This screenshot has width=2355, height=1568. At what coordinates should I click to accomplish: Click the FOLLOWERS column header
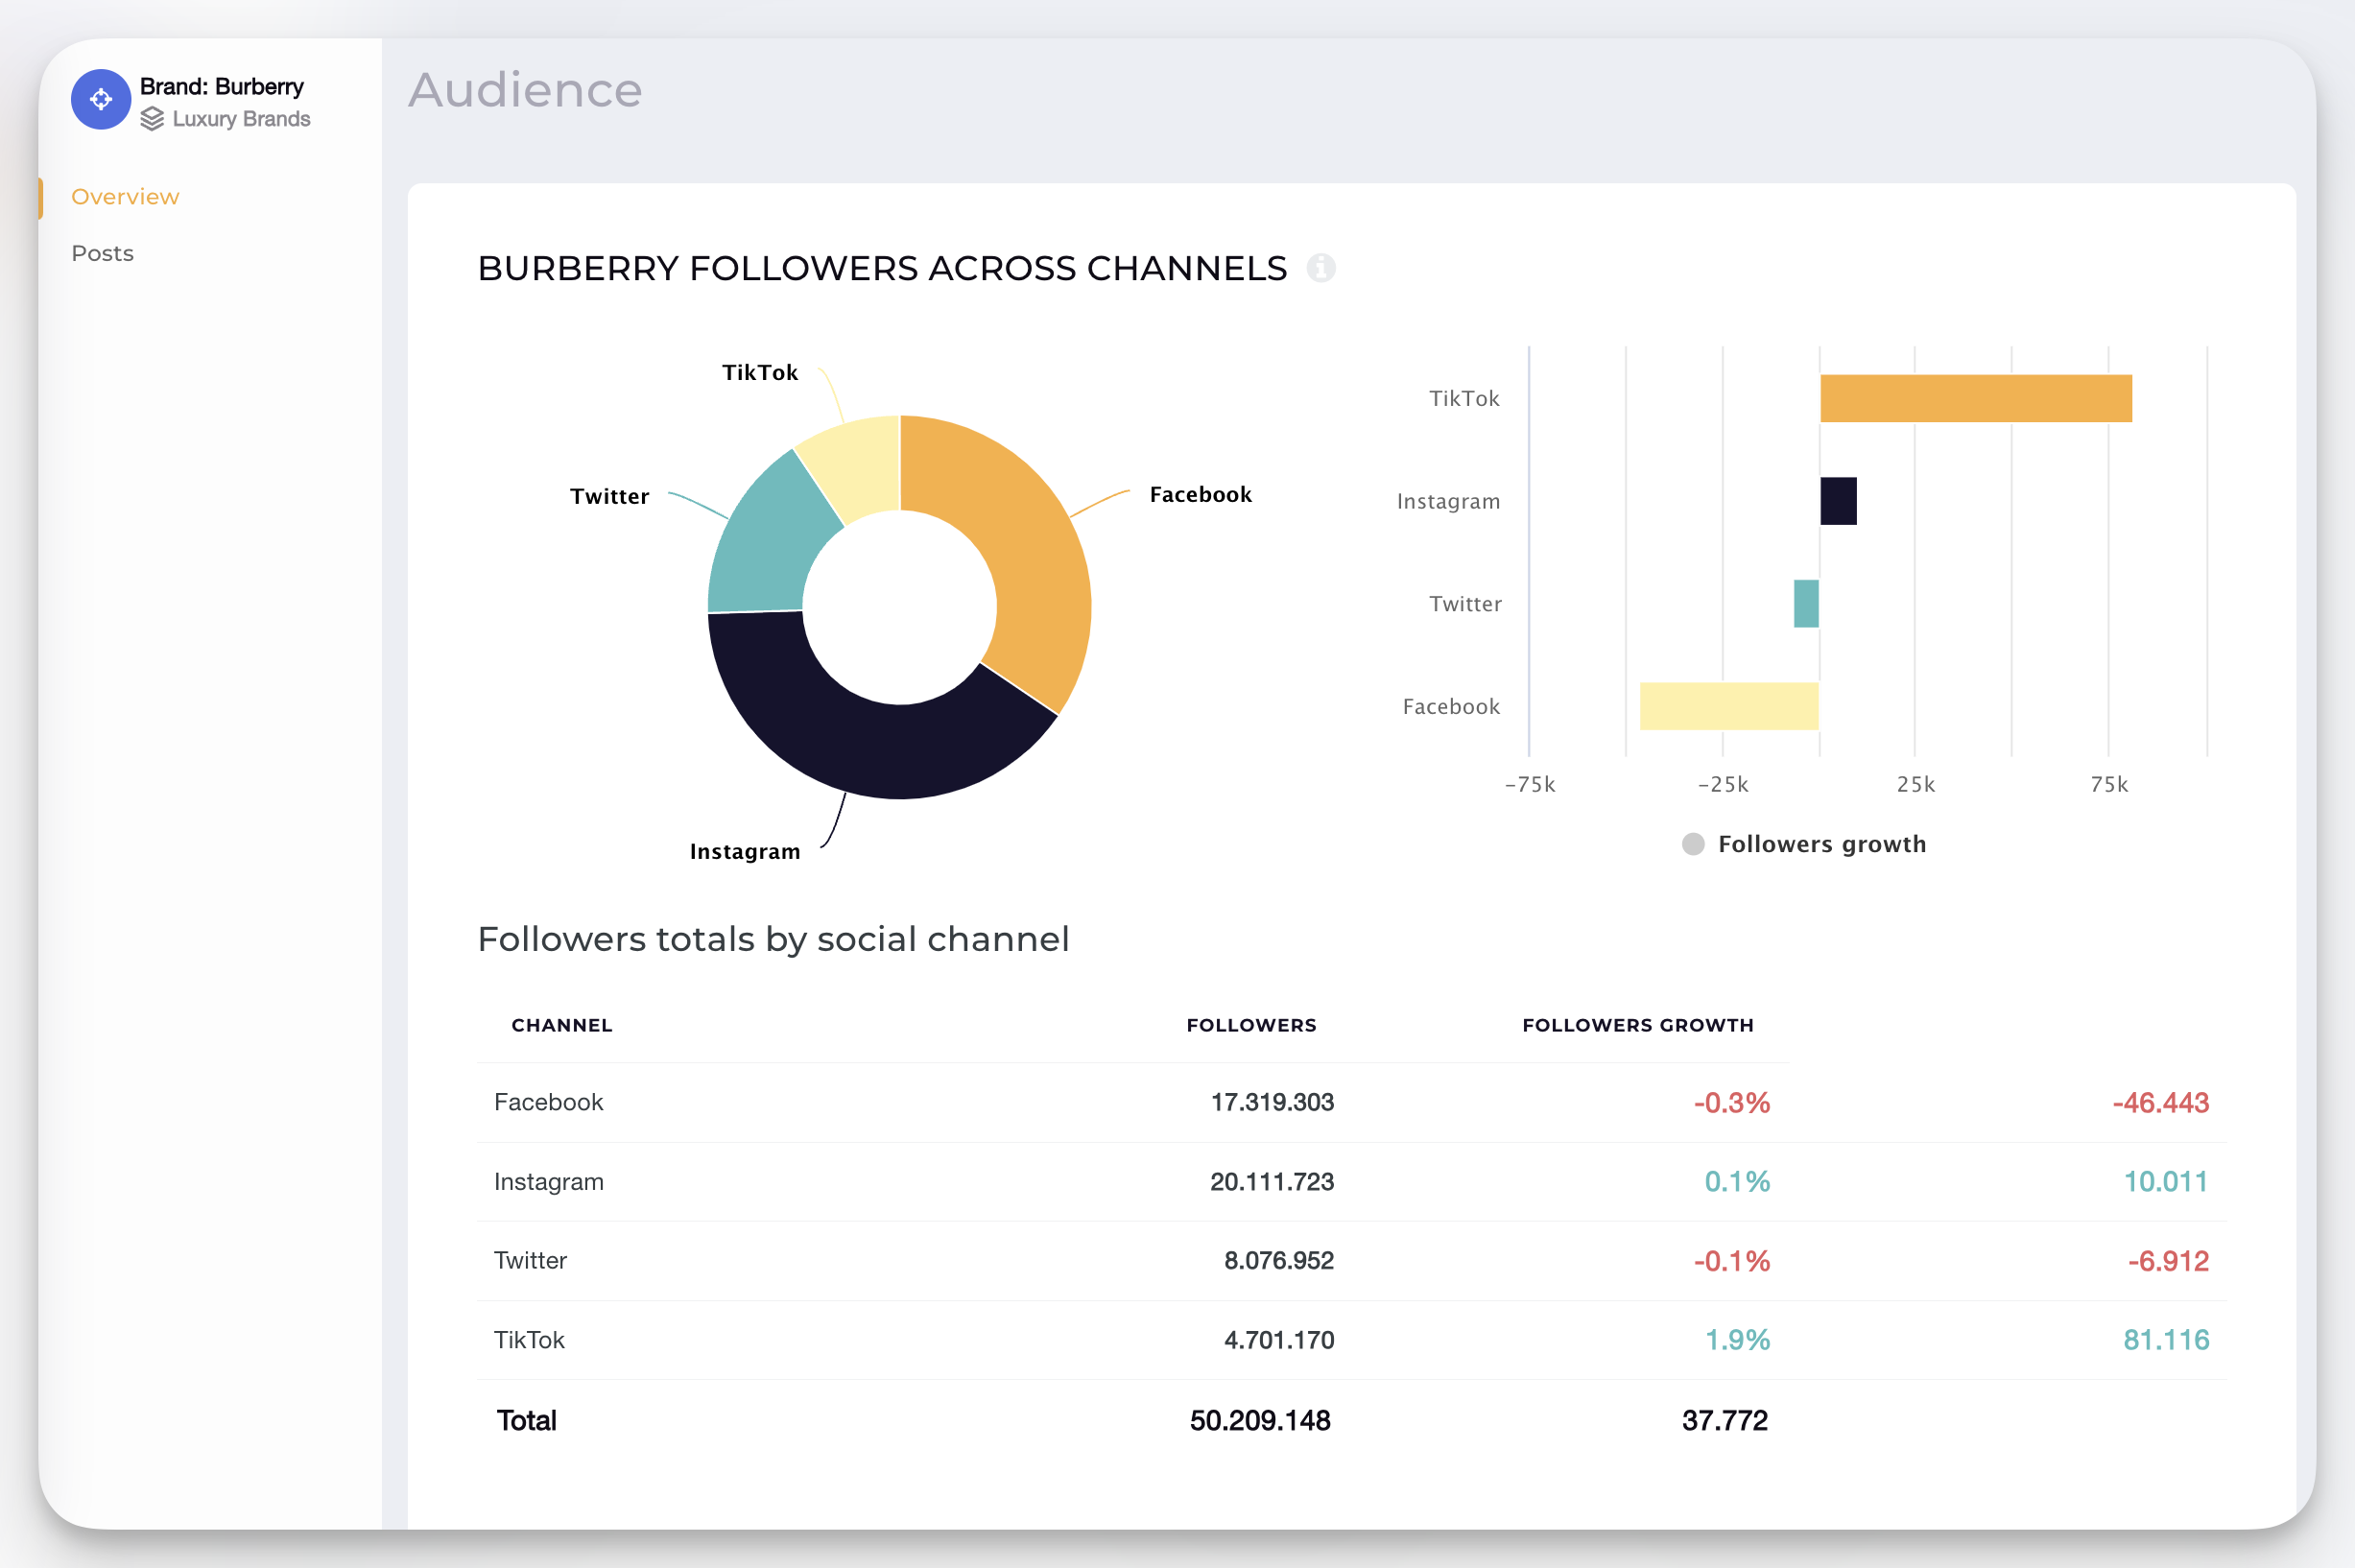[x=1251, y=1025]
